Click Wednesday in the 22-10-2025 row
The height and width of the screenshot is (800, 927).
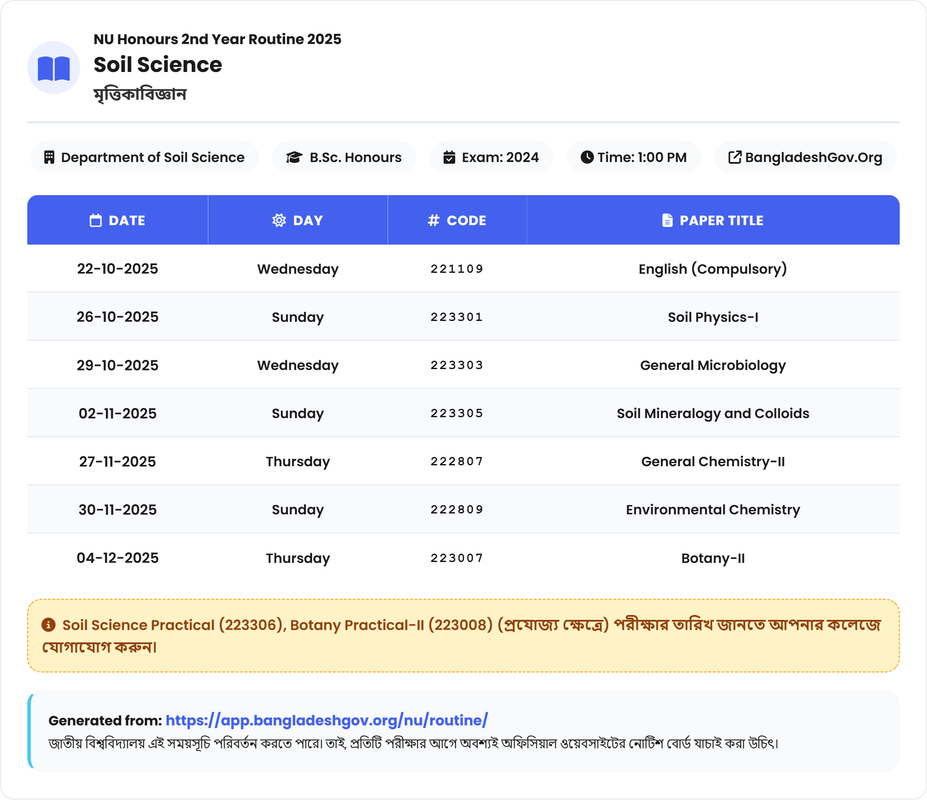(x=298, y=269)
